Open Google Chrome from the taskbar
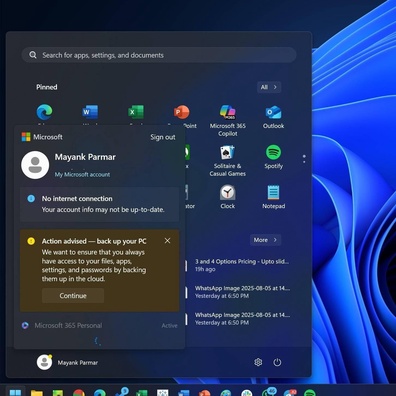Screen dimensions: 396x396 point(79,393)
